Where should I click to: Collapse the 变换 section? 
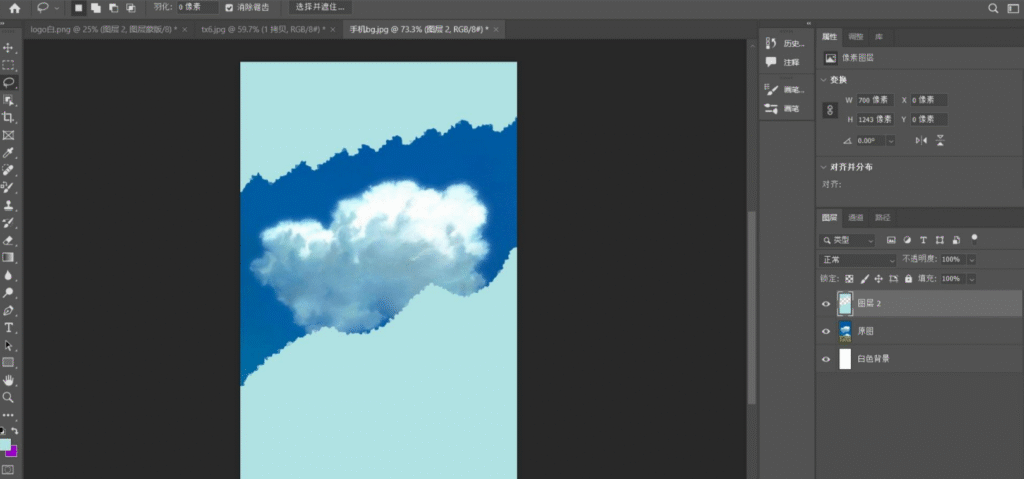[x=824, y=80]
